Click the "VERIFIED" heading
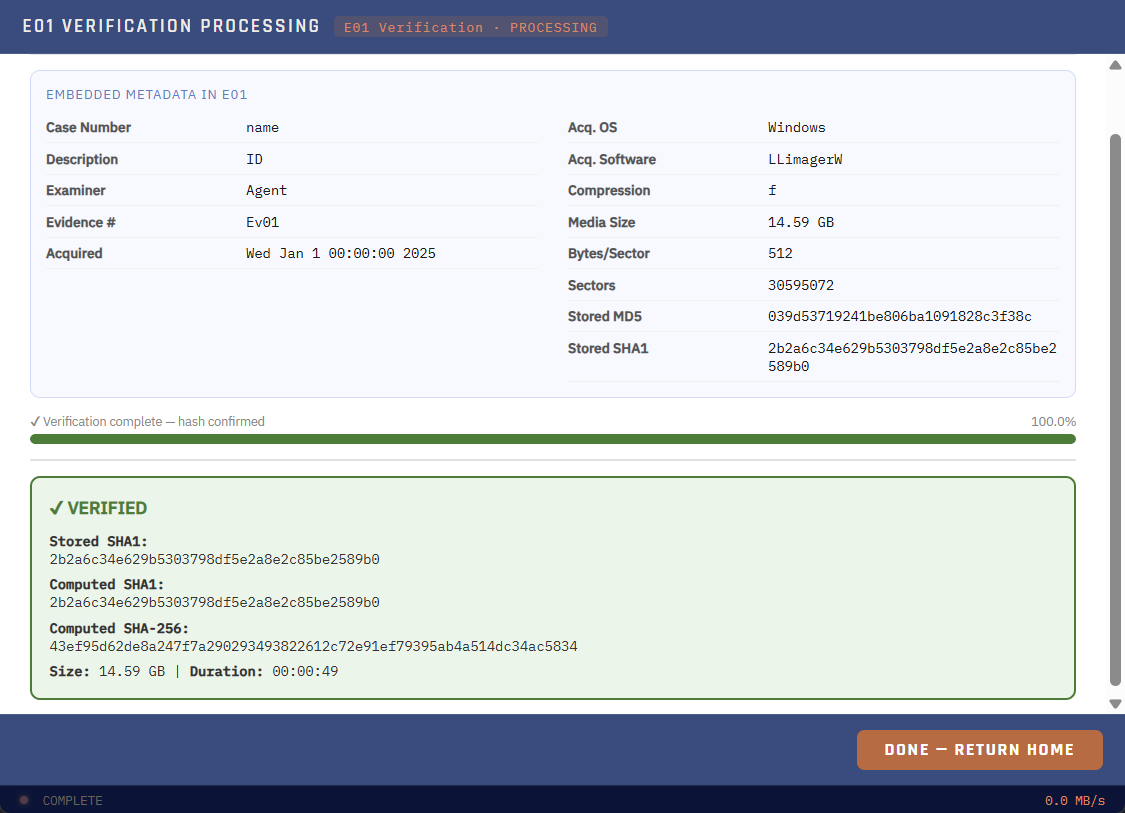Screen dimensions: 1125x813 click(107, 509)
